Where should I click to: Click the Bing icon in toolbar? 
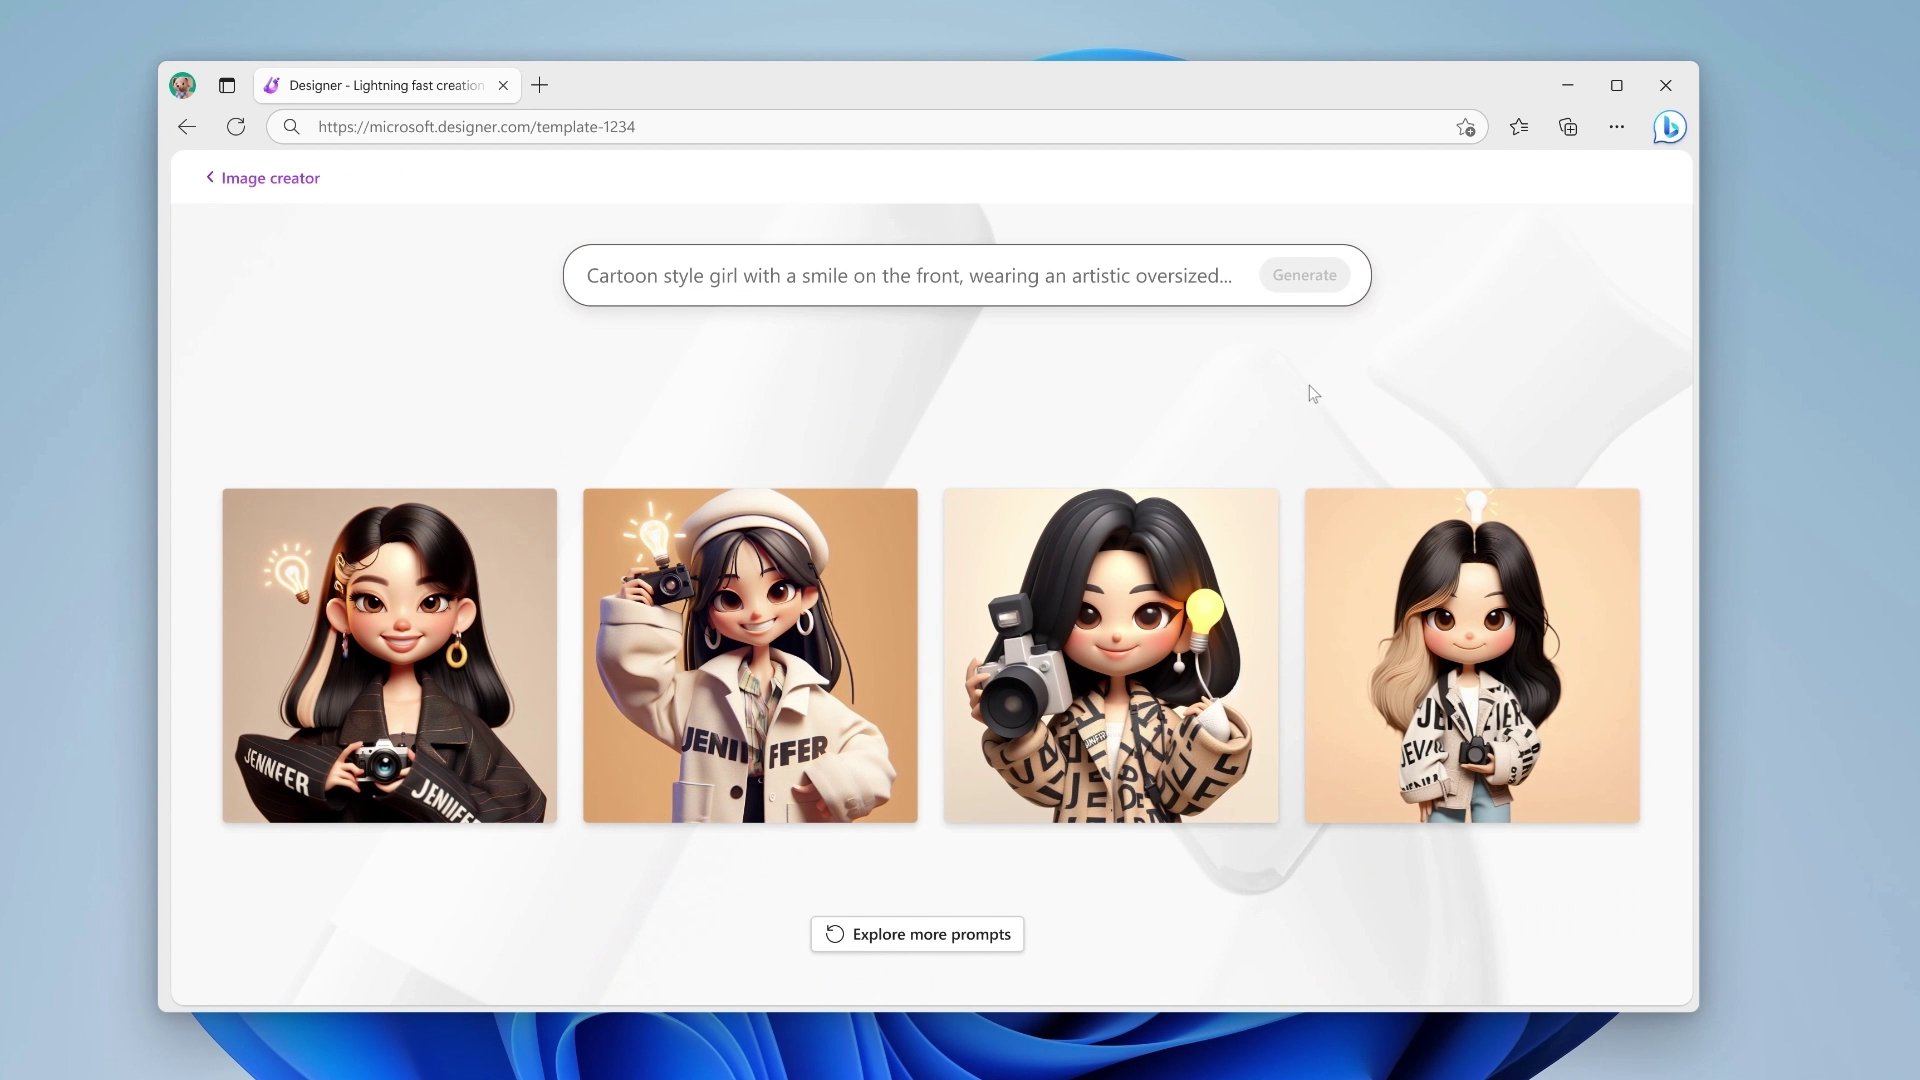1668,127
